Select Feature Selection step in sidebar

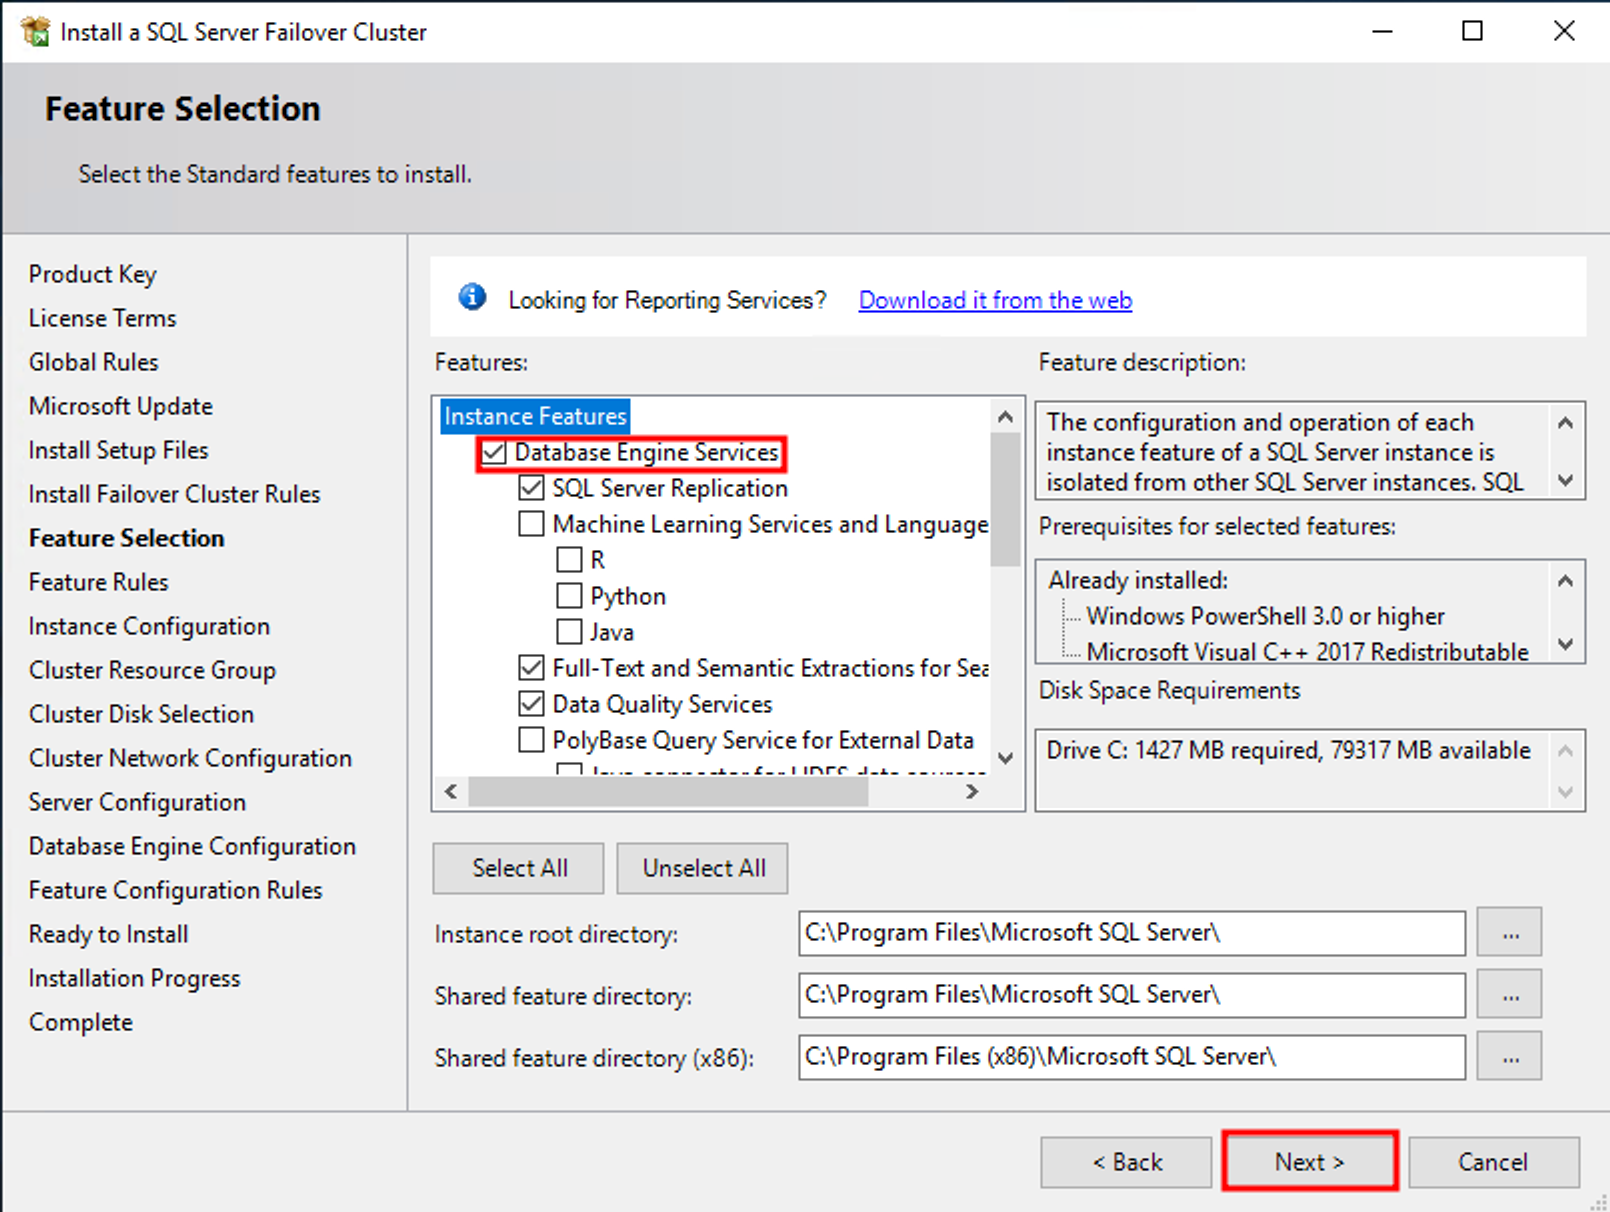(x=126, y=538)
